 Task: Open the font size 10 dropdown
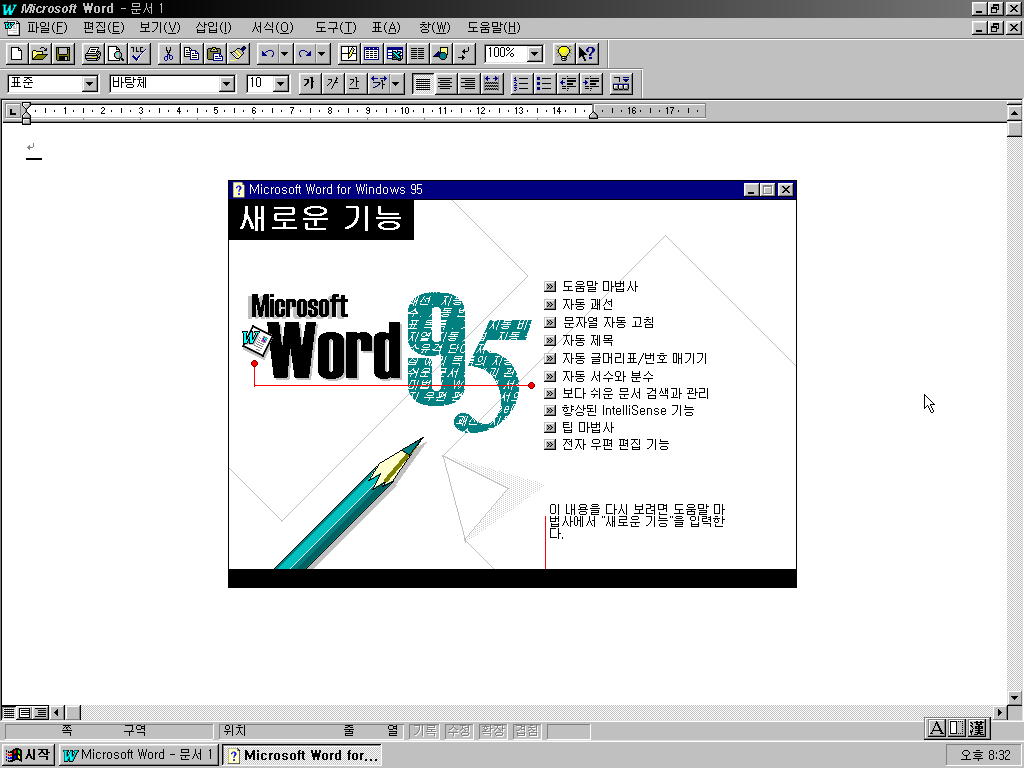(x=281, y=84)
